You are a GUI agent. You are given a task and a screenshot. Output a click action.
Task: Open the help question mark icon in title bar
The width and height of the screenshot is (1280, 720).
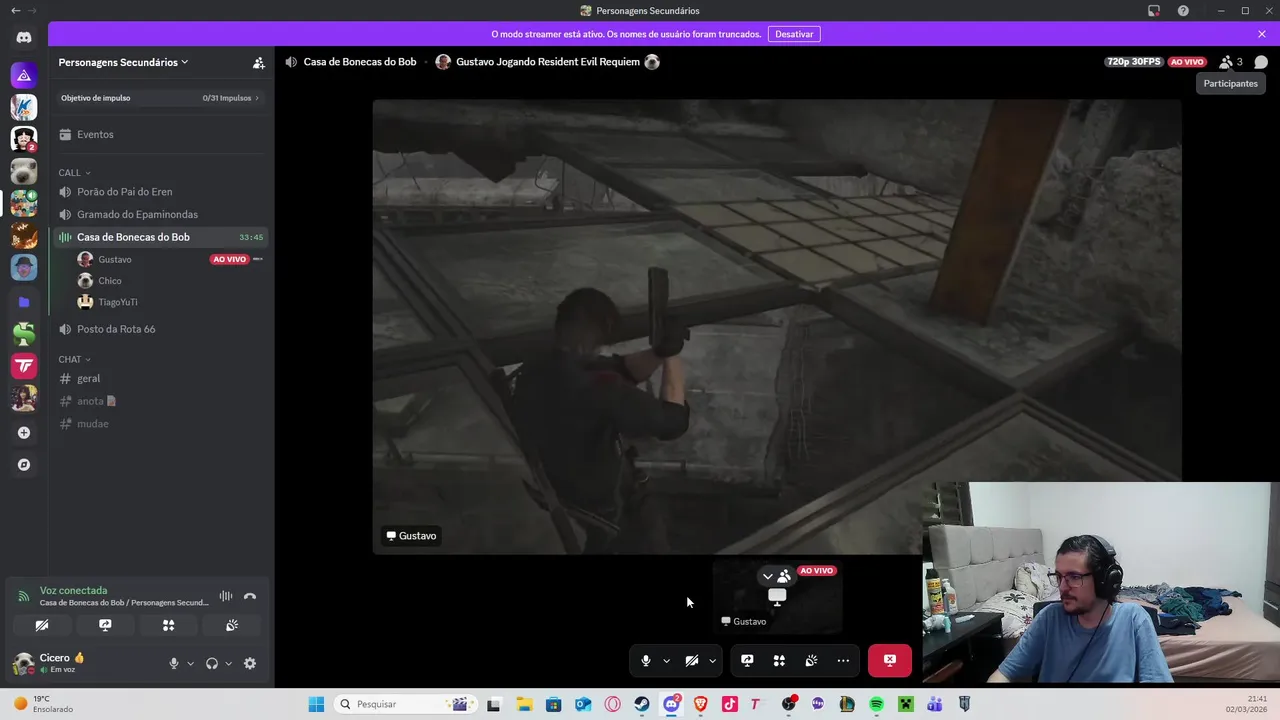(x=1183, y=11)
